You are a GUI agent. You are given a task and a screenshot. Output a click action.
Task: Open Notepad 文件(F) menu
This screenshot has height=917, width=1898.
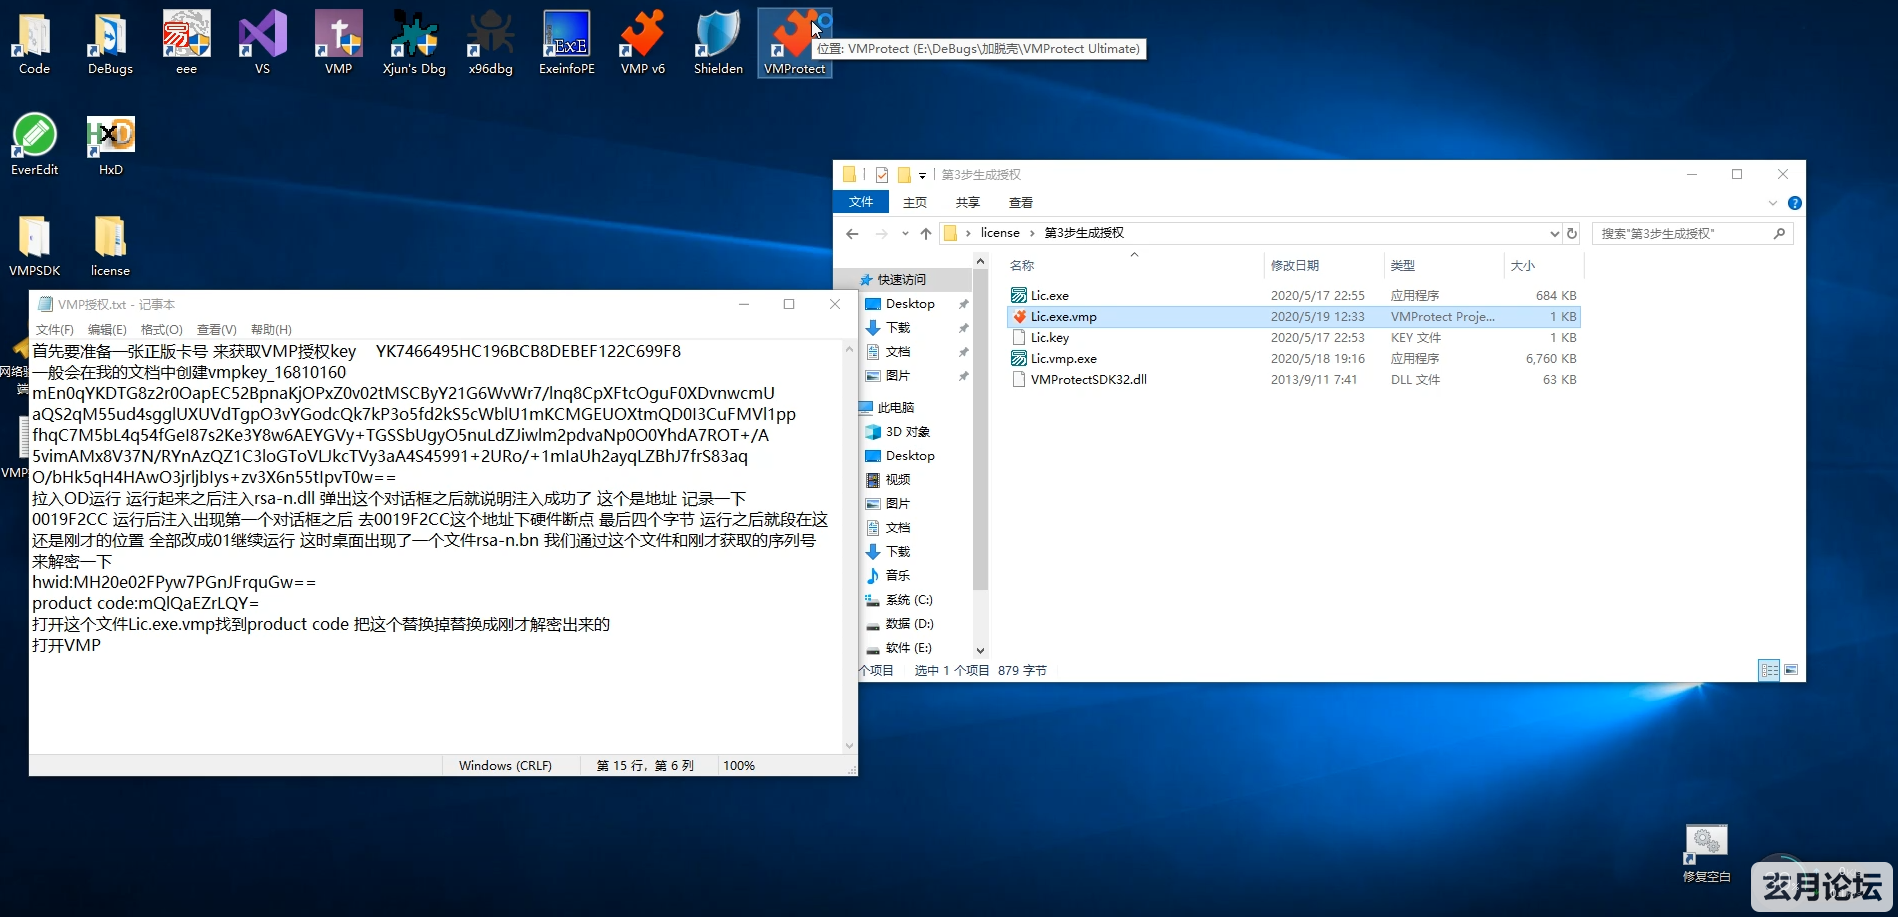pyautogui.click(x=55, y=329)
